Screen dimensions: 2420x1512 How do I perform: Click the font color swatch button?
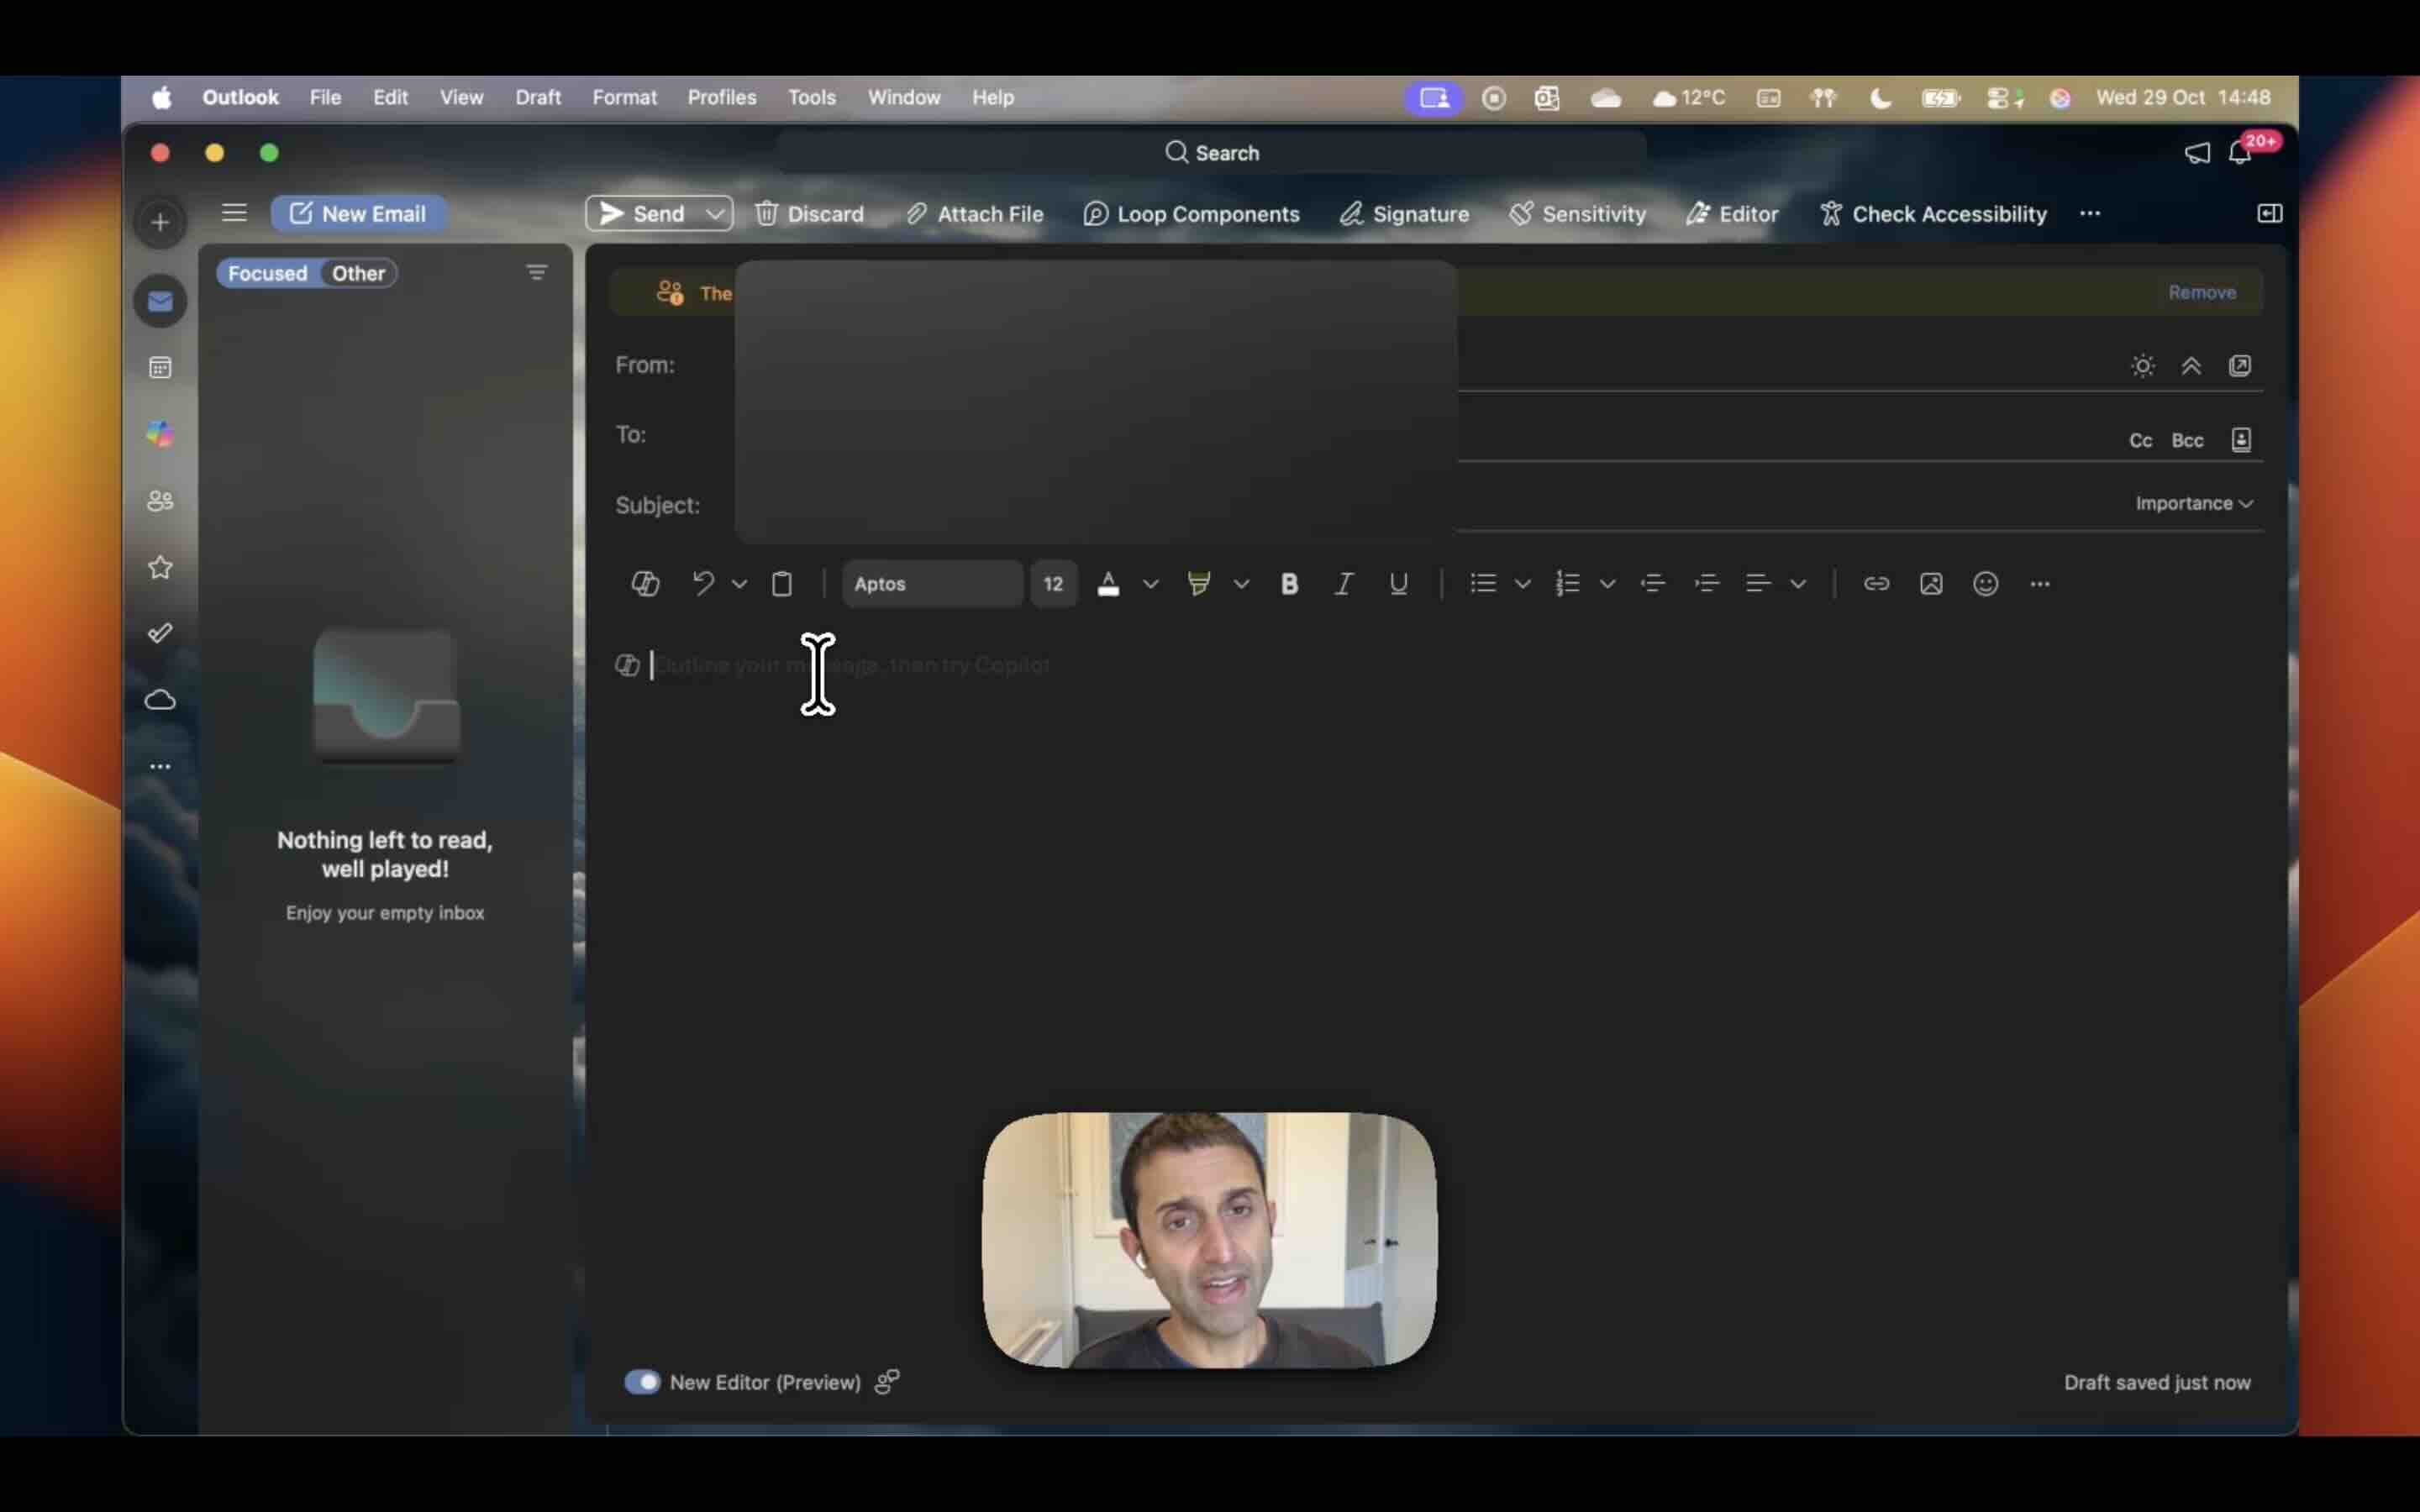[1108, 584]
